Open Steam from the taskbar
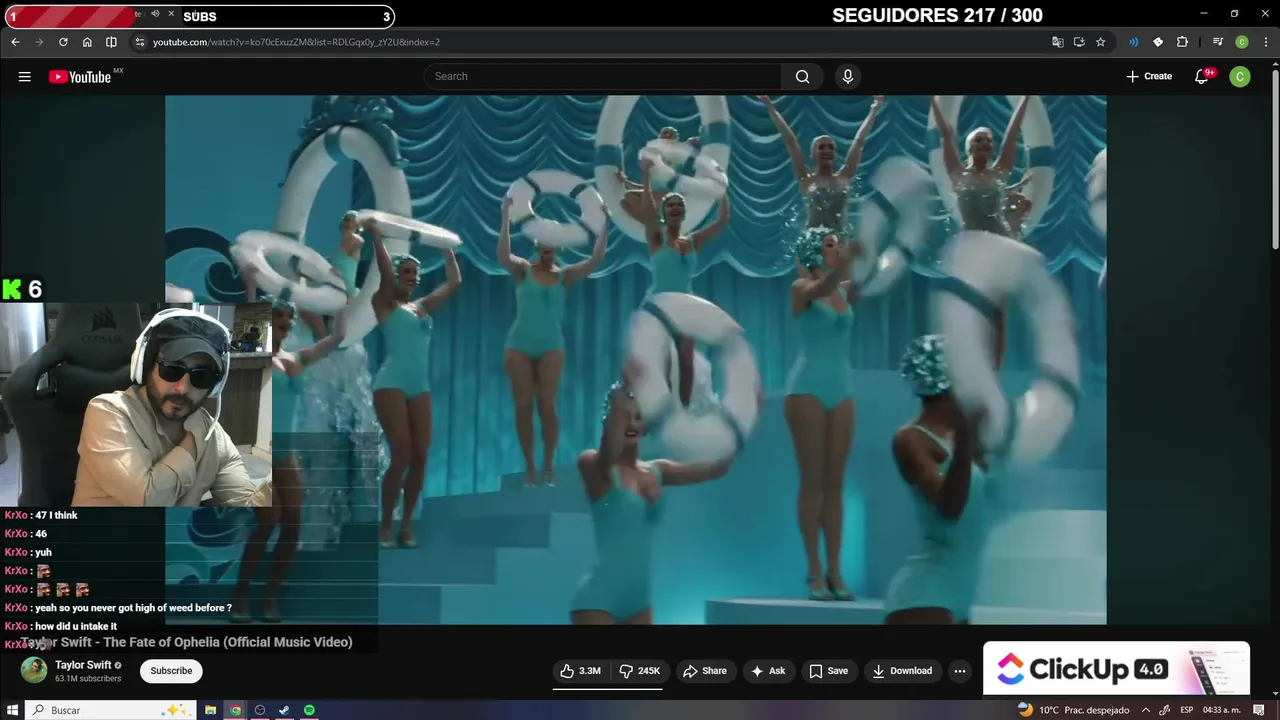Screen dimensions: 1280x720 (x=284, y=710)
